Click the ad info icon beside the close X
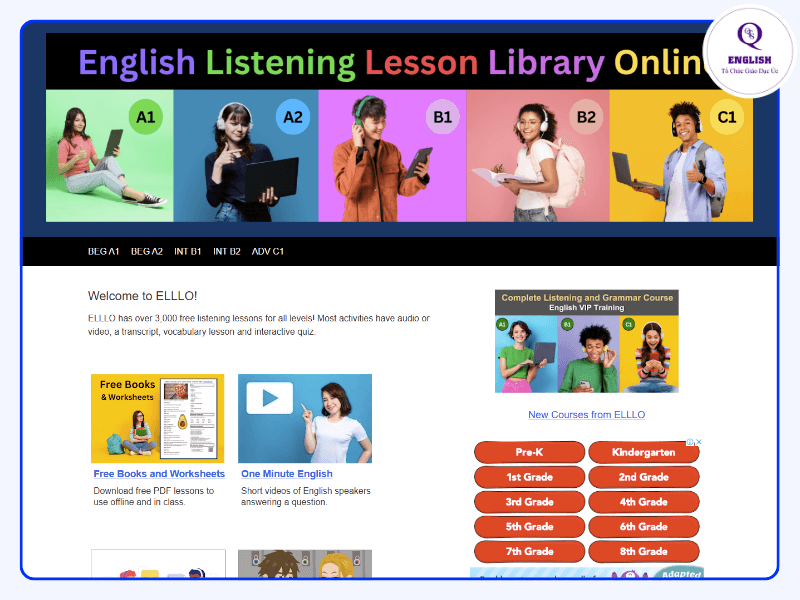The width and height of the screenshot is (800, 600). click(x=690, y=442)
